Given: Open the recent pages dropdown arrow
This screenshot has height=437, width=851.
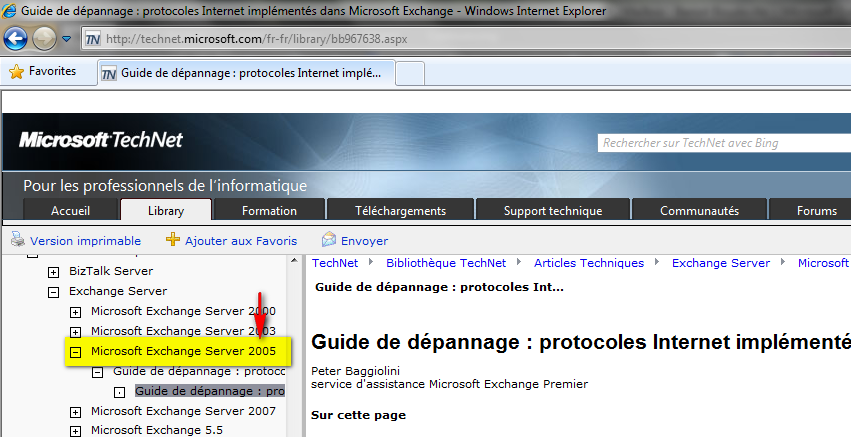Looking at the screenshot, I should coord(67,39).
